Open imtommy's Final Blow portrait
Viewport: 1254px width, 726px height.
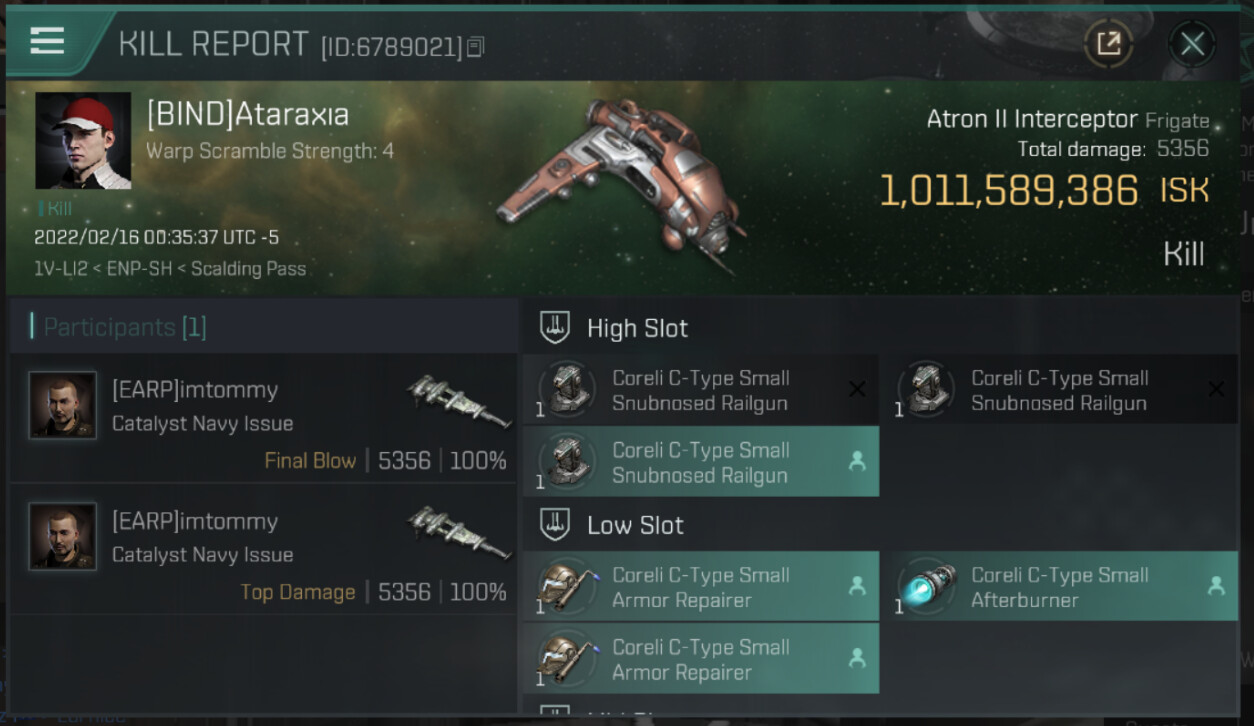click(x=63, y=405)
